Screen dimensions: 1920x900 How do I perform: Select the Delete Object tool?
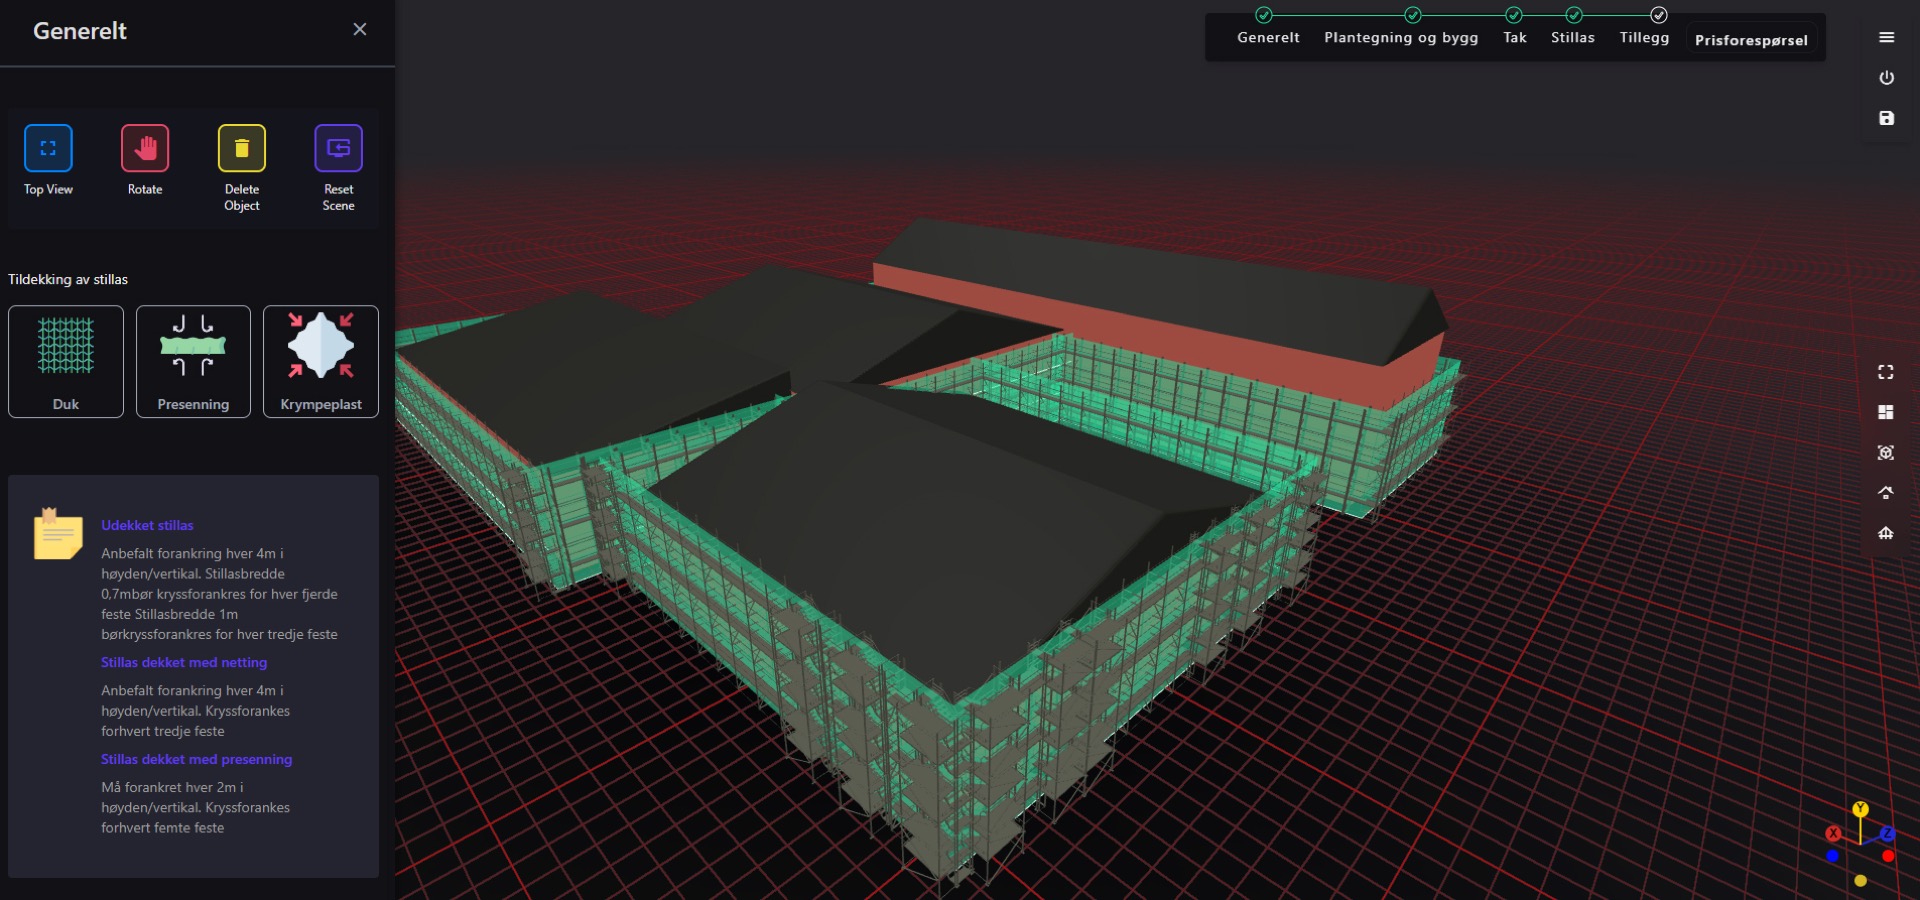(x=241, y=150)
